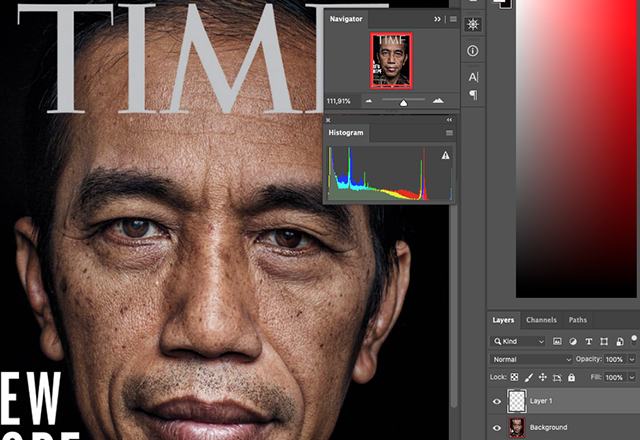Filter layers by adjustment layers icon
Screen dimensions: 640x440
click(573, 341)
